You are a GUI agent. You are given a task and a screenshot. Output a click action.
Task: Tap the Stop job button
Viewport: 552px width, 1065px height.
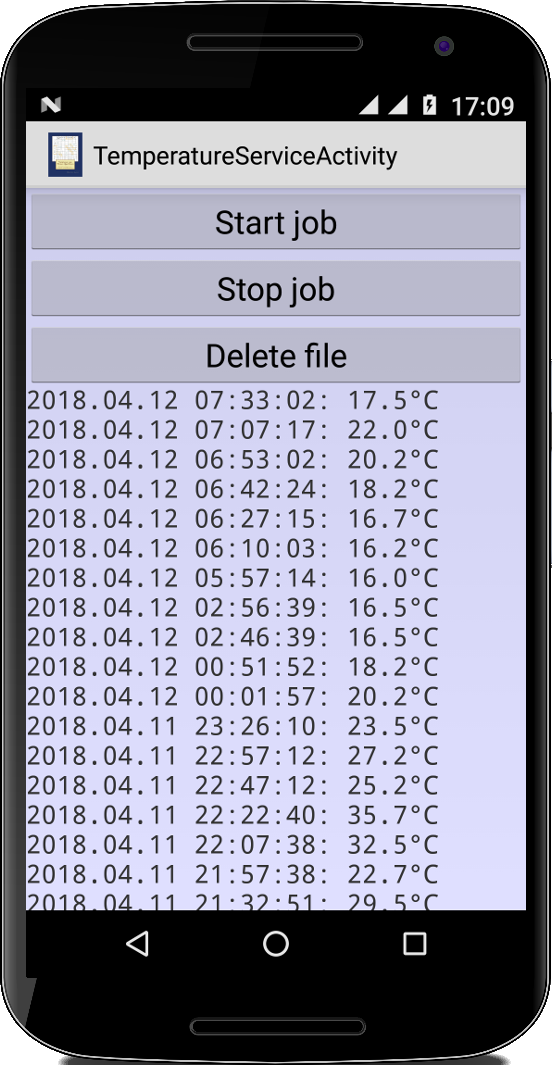click(x=276, y=289)
